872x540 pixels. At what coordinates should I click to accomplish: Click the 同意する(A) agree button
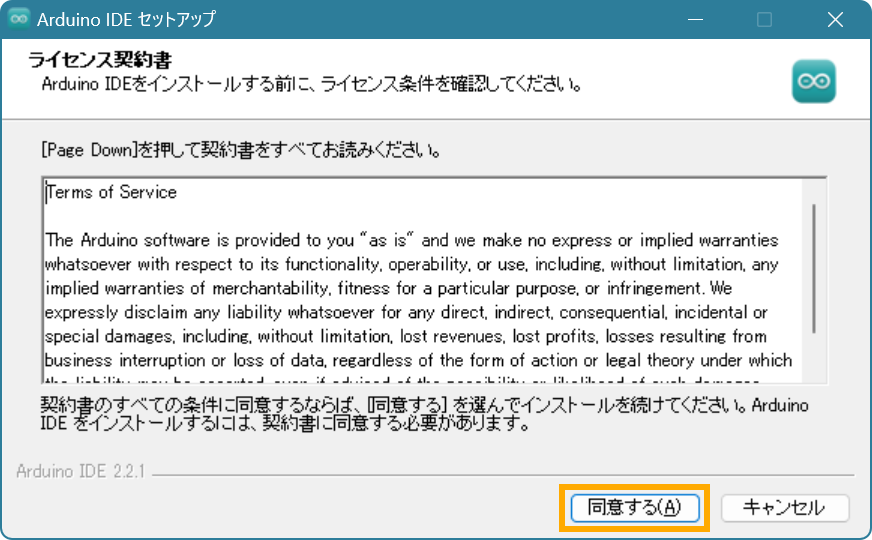coord(635,507)
